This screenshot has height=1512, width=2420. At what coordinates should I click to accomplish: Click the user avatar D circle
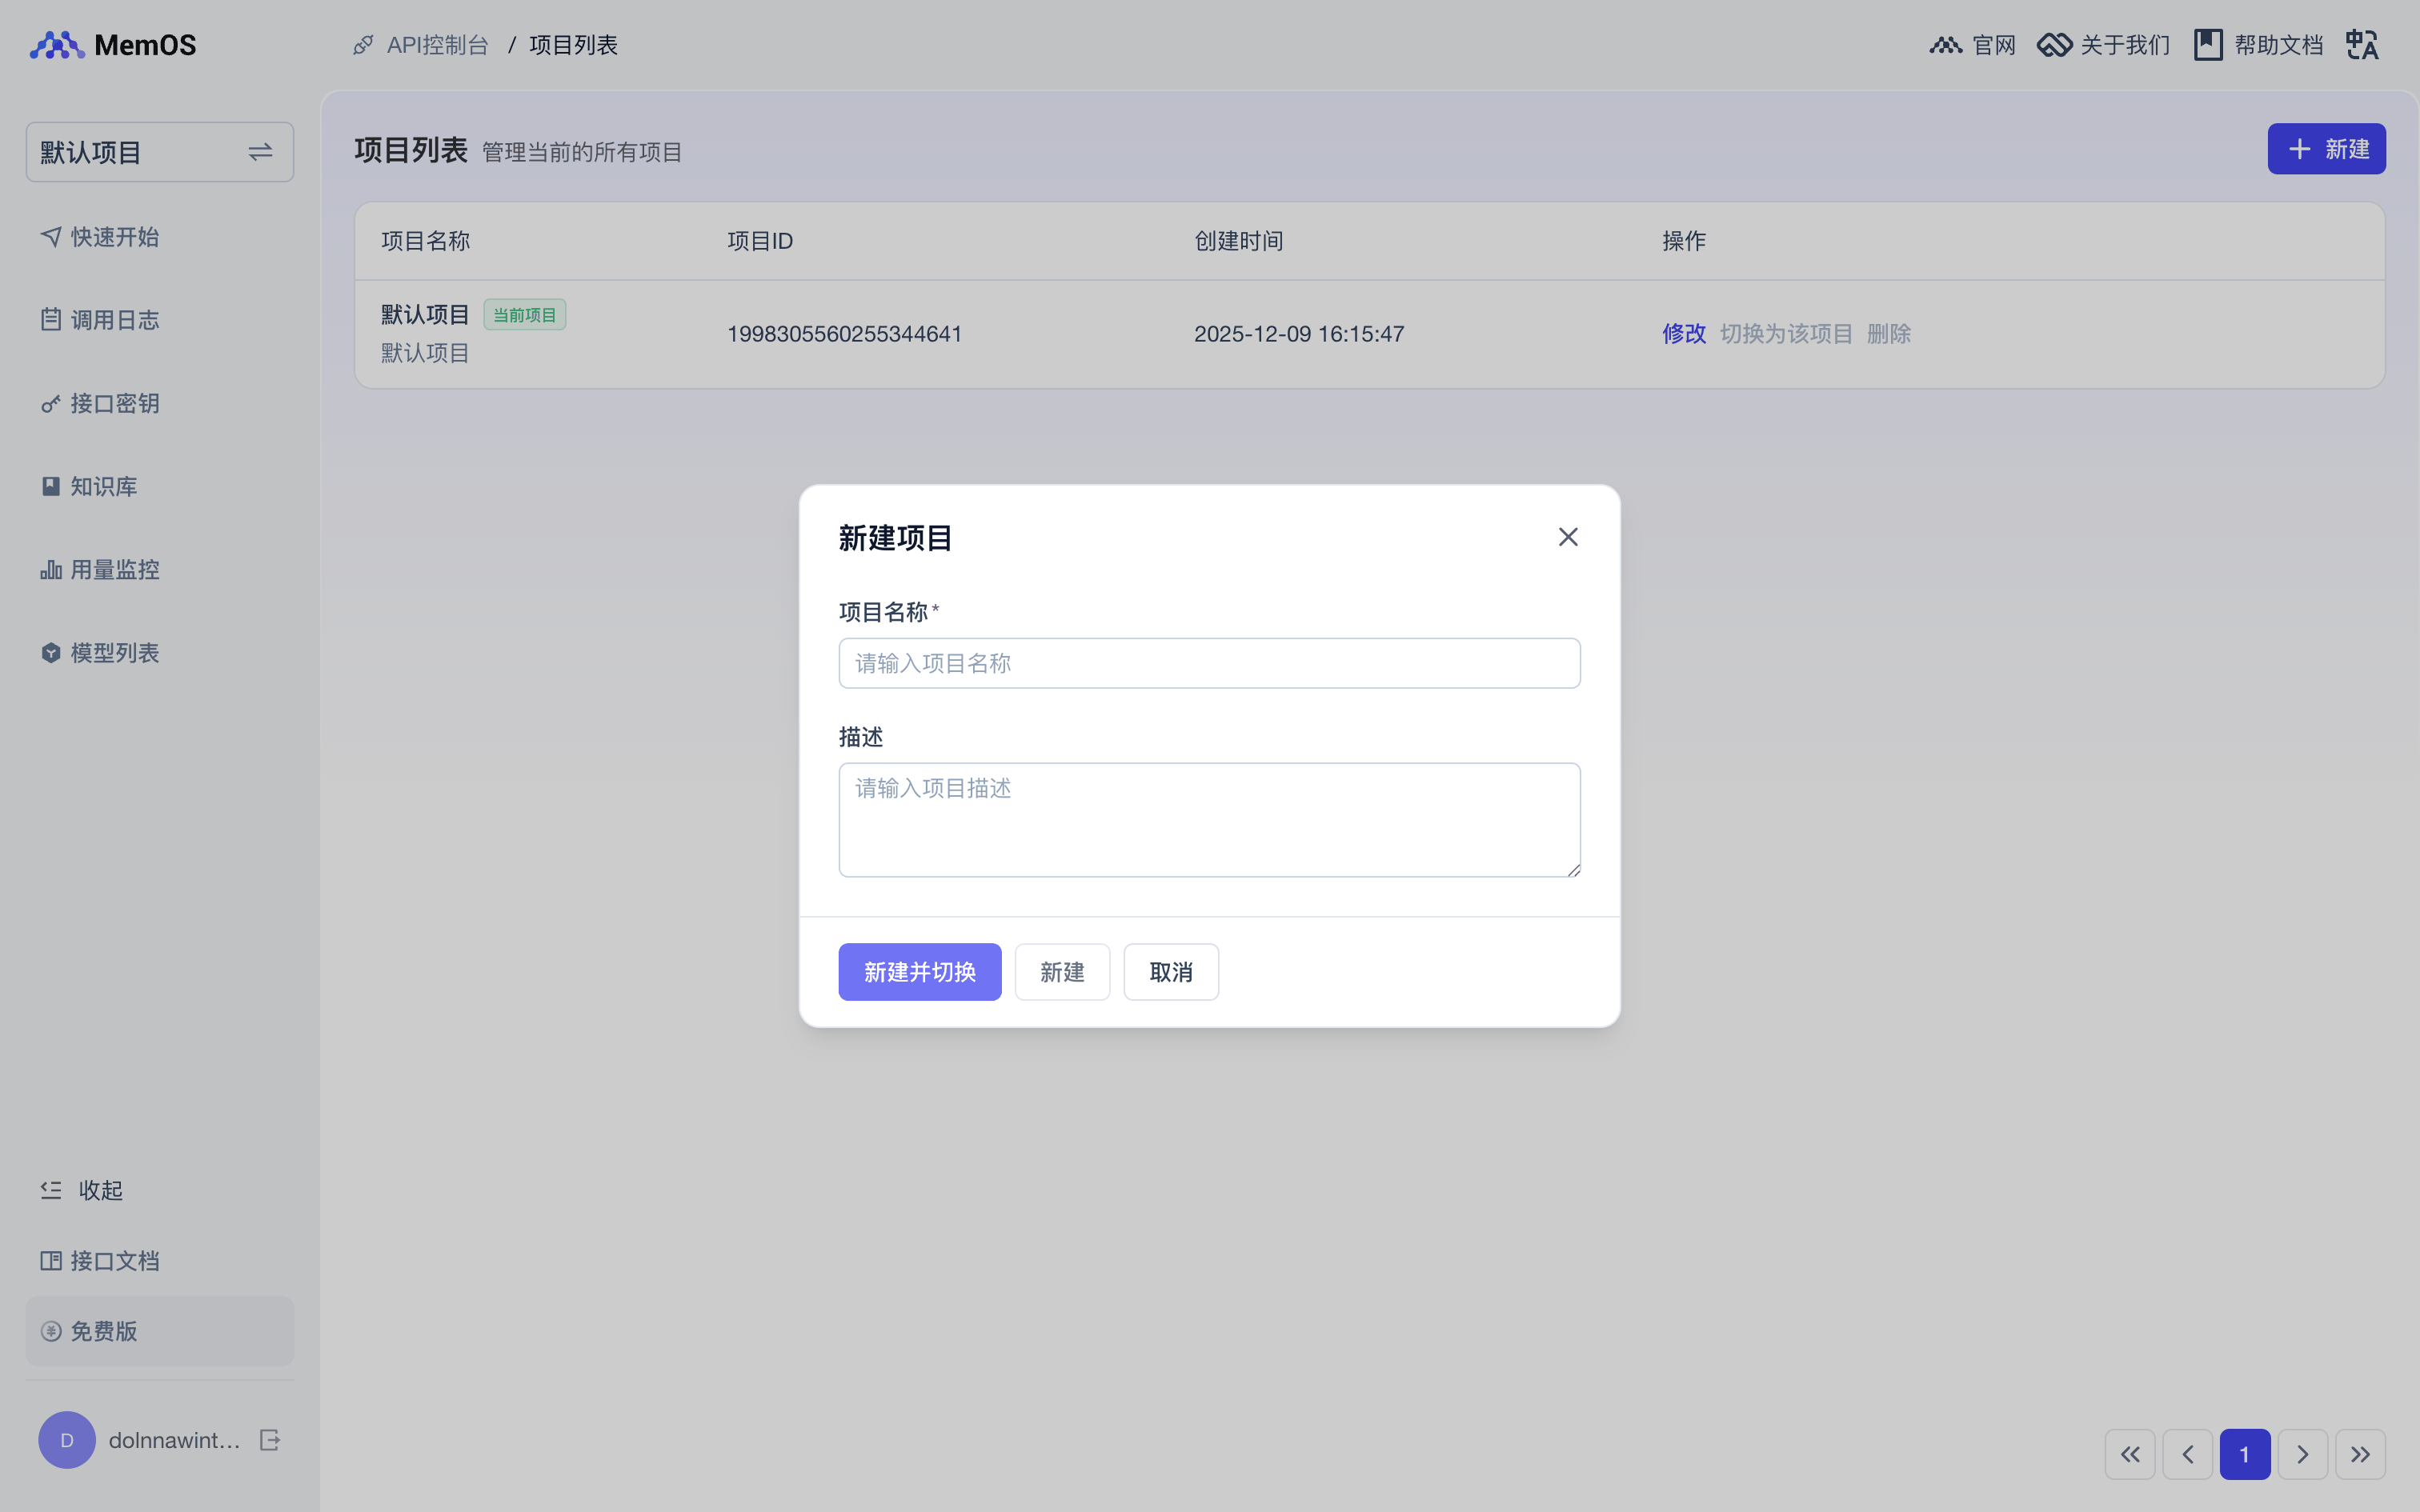point(67,1440)
